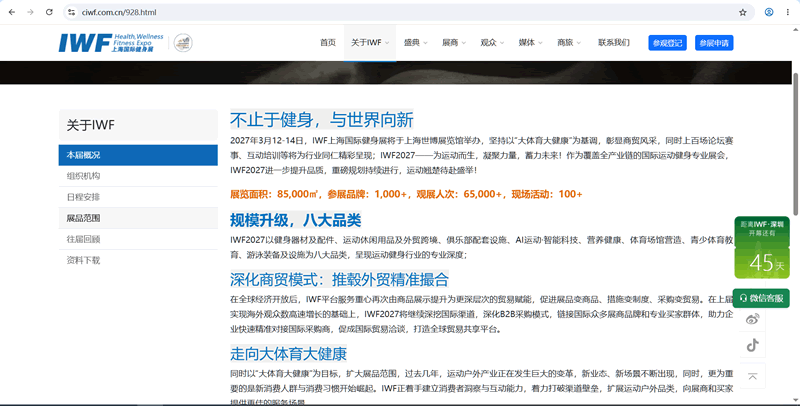Expand the 盛典 dropdown menu
The height and width of the screenshot is (406, 800).
415,43
